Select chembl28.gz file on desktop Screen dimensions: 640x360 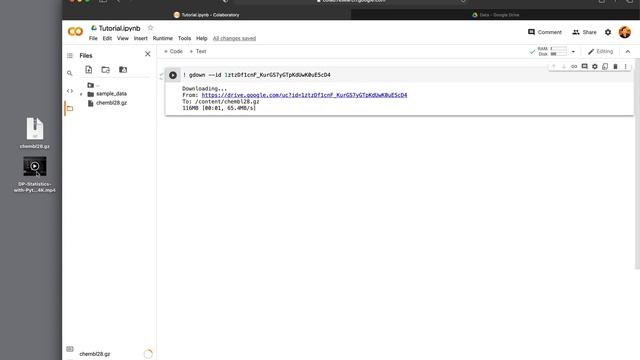coord(35,133)
